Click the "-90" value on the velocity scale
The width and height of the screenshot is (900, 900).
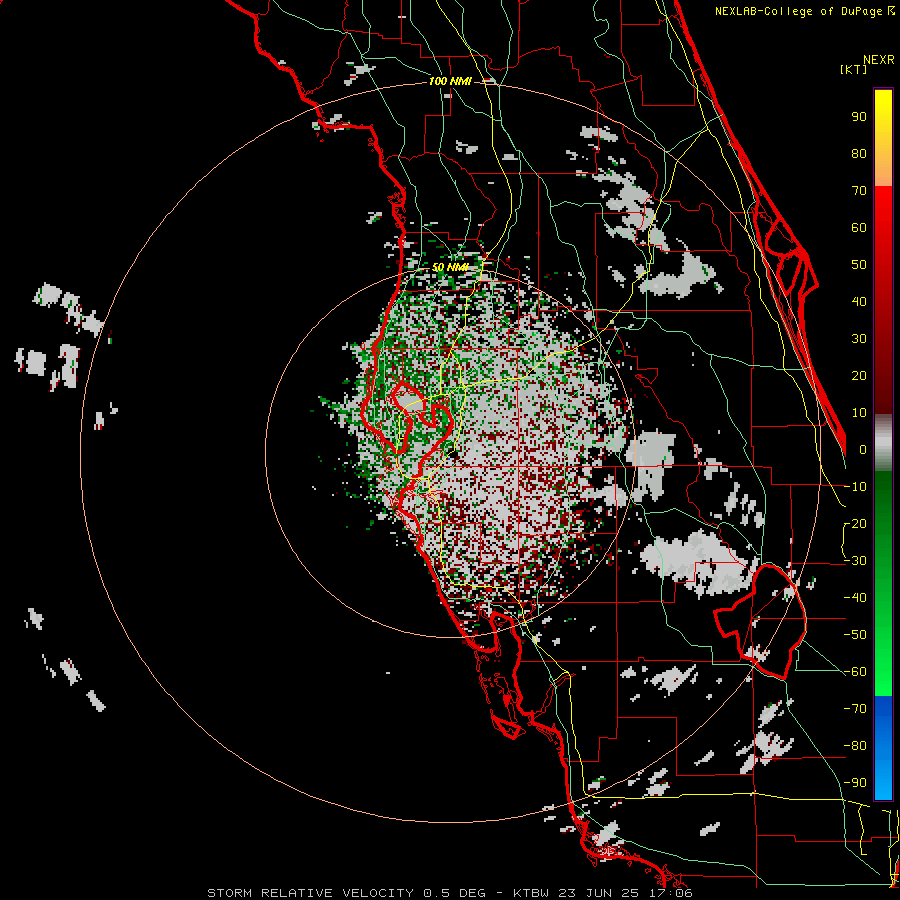(855, 783)
